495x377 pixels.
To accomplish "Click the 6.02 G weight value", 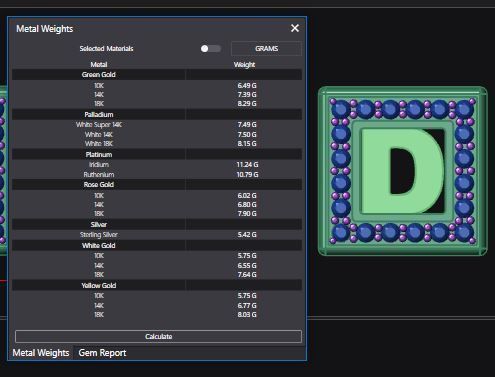I will pos(247,196).
